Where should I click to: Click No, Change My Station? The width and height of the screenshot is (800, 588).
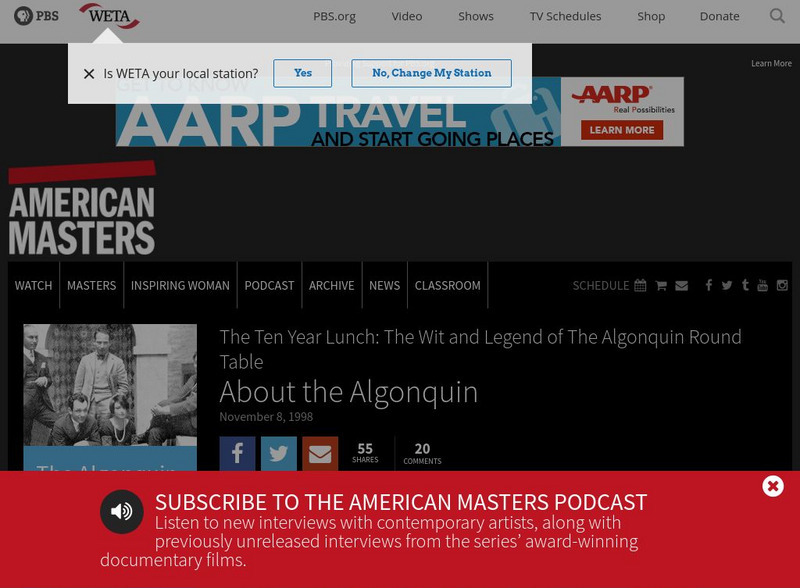pyautogui.click(x=431, y=73)
